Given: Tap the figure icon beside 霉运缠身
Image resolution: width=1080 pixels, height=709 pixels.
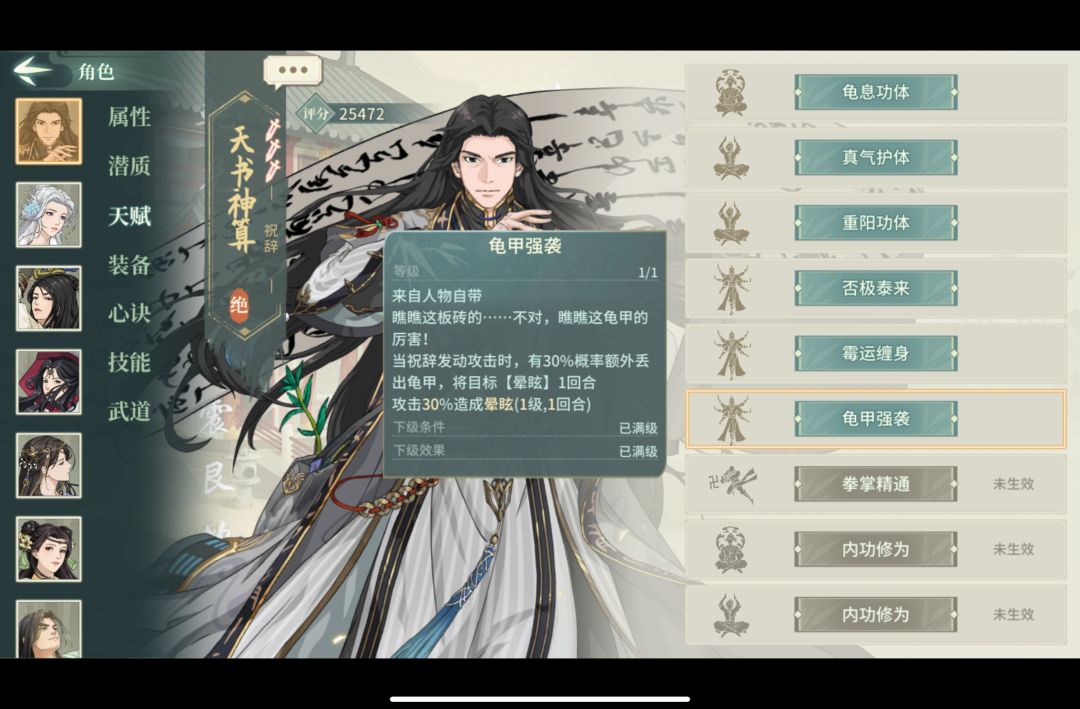Looking at the screenshot, I should [731, 354].
